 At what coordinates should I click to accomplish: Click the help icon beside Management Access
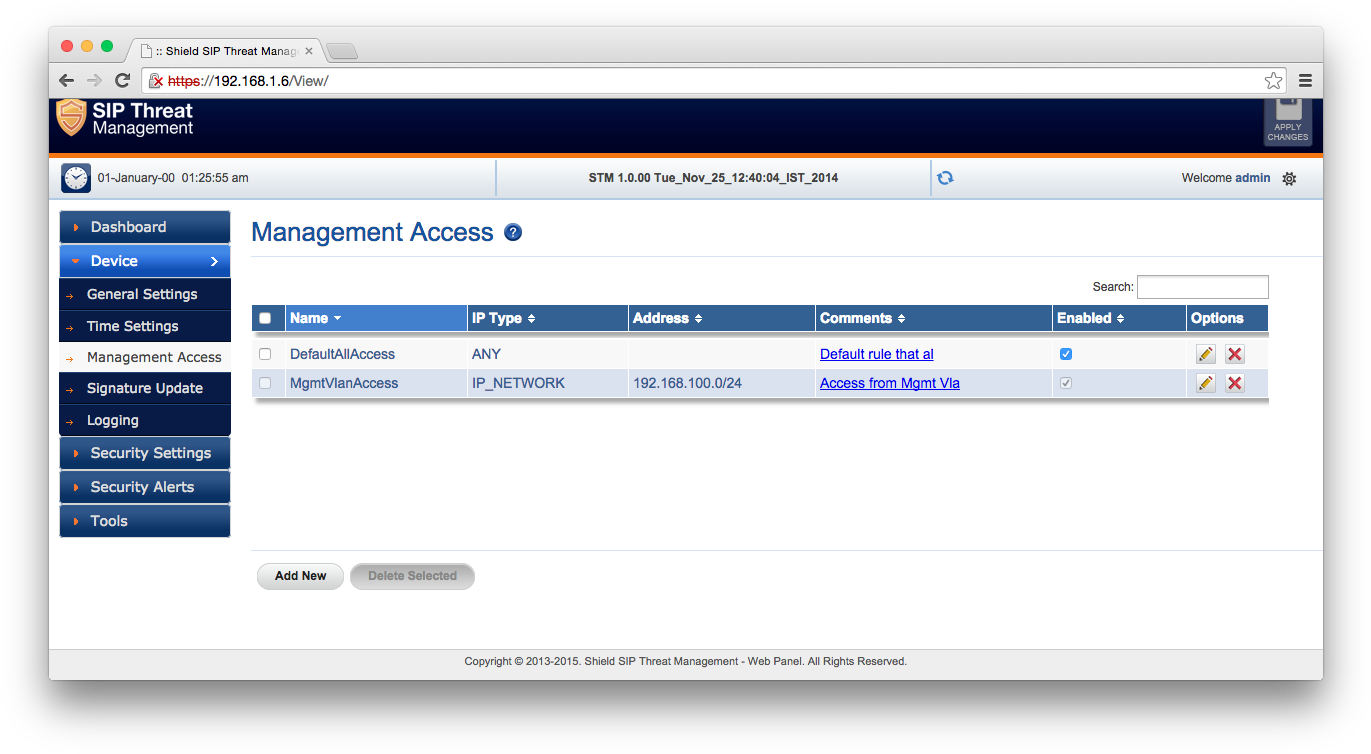point(513,233)
